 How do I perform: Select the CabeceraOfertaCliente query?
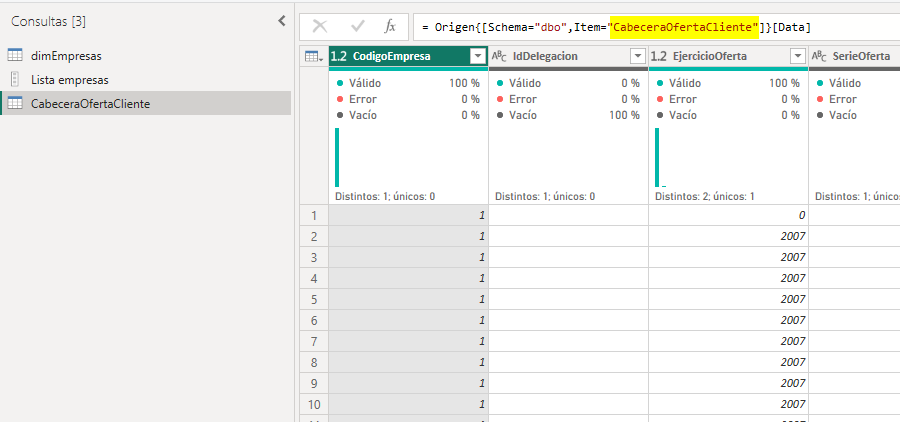[91, 103]
